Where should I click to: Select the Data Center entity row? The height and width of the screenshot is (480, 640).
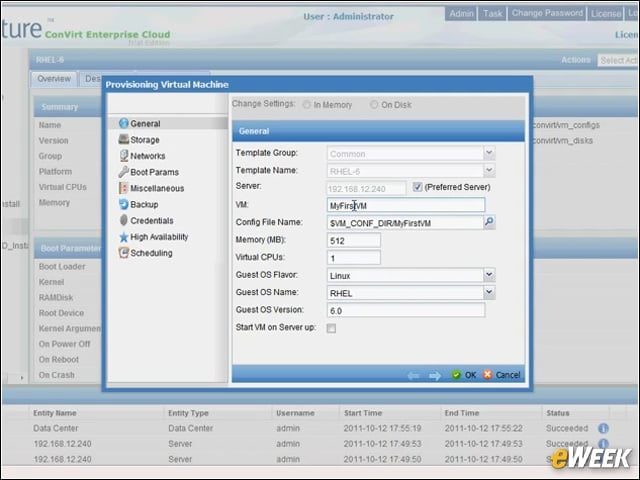click(x=318, y=428)
